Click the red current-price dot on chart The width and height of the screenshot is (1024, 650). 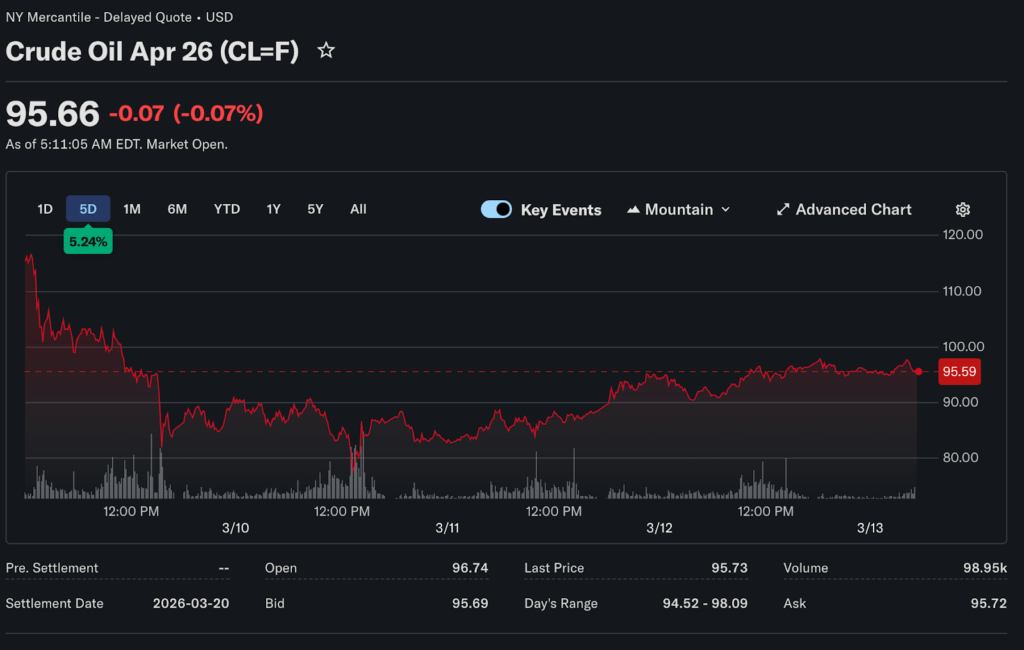coord(918,371)
